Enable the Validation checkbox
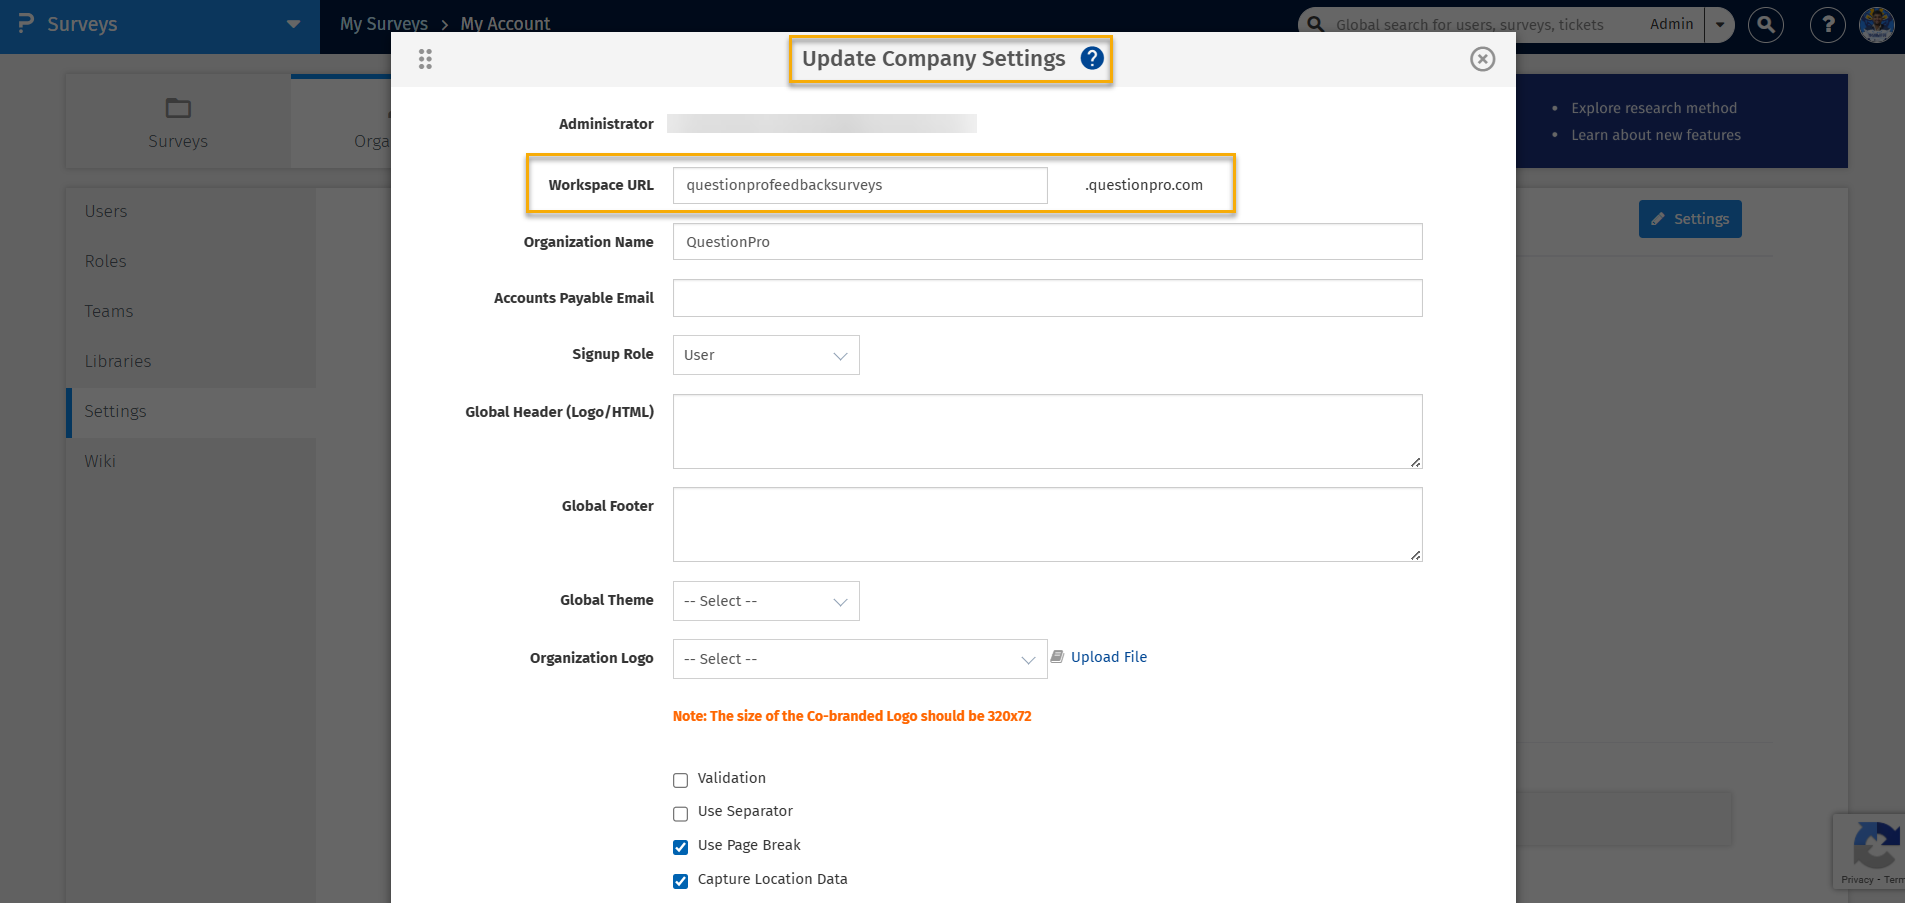1905x903 pixels. point(681,780)
